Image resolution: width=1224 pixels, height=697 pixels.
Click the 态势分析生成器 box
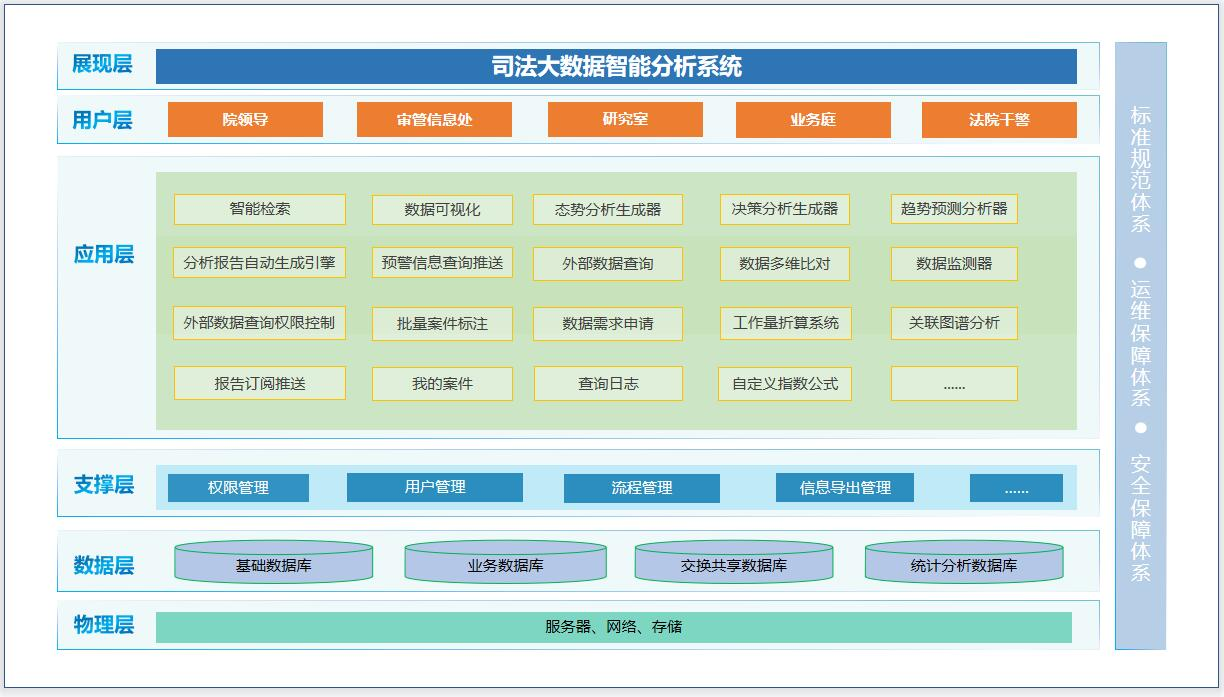[608, 210]
